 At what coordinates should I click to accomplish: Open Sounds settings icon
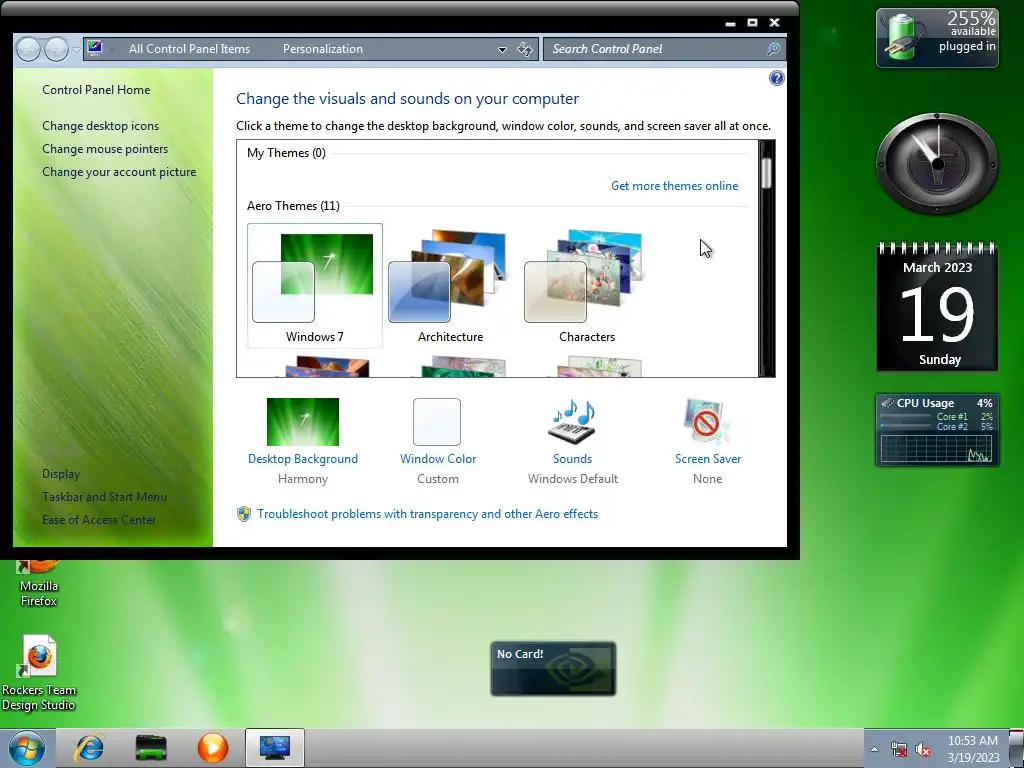[x=573, y=422]
